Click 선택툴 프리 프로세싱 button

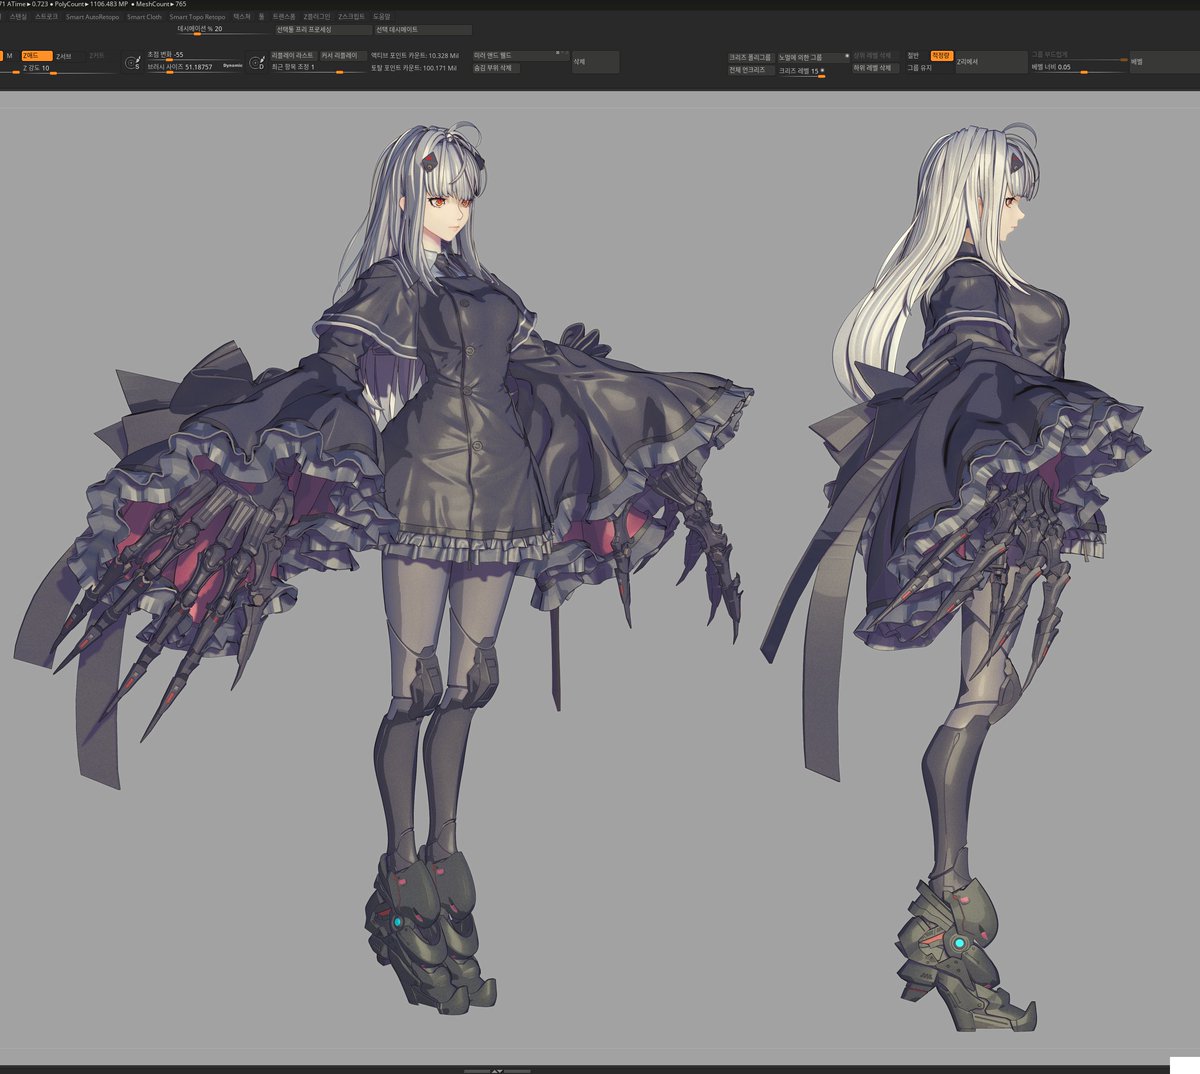click(323, 30)
